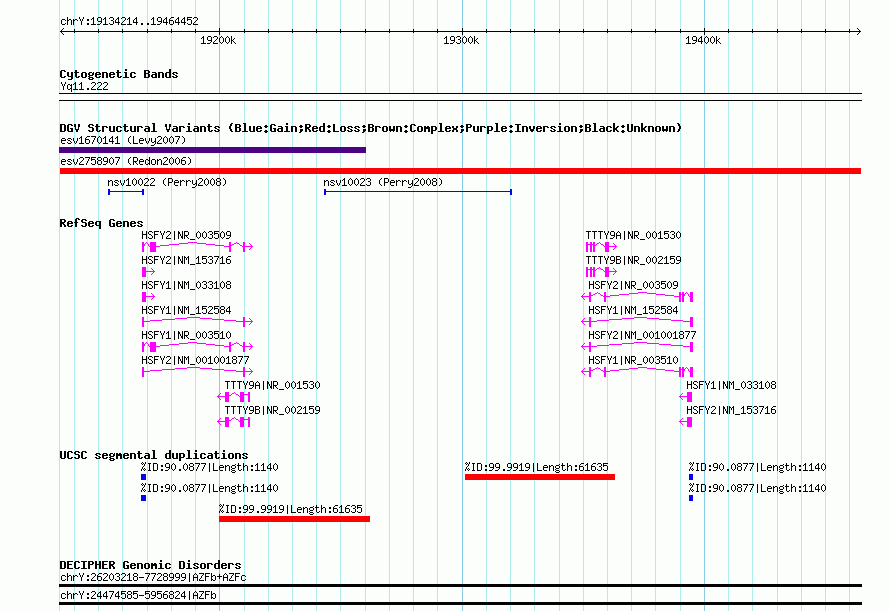Viewport: 890px width, 611px height.
Task: Click the Yq11.222 cytogenetic band label
Action: [x=84, y=86]
